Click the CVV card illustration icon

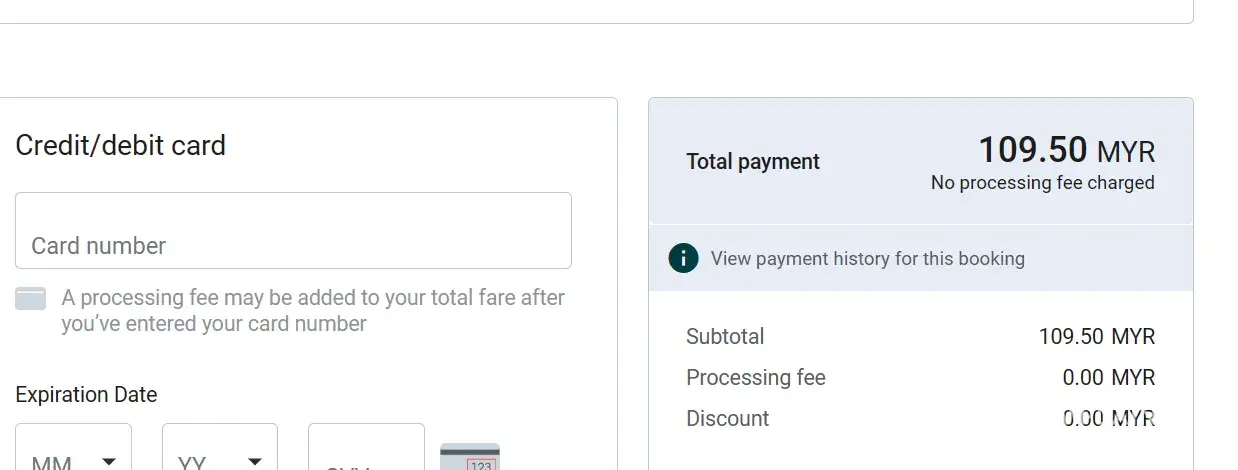pos(470,458)
